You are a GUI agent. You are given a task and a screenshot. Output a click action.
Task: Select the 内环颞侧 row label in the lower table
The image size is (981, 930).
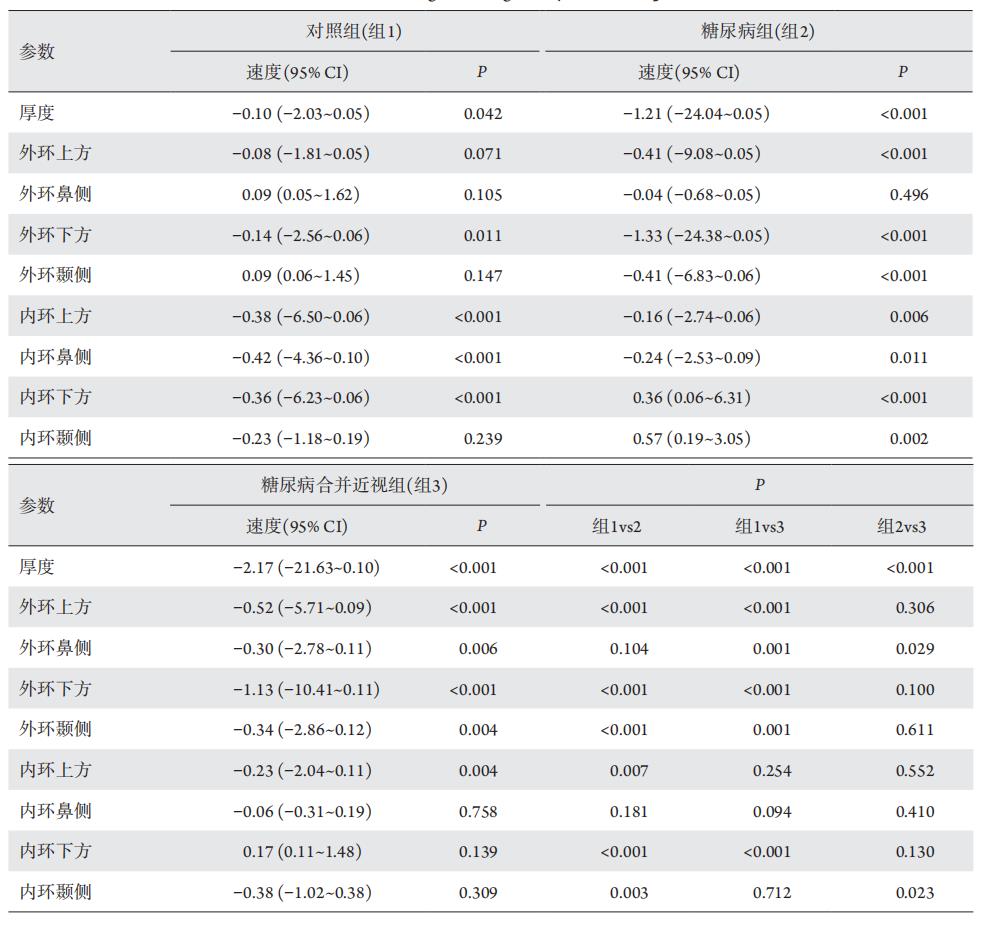(x=55, y=892)
